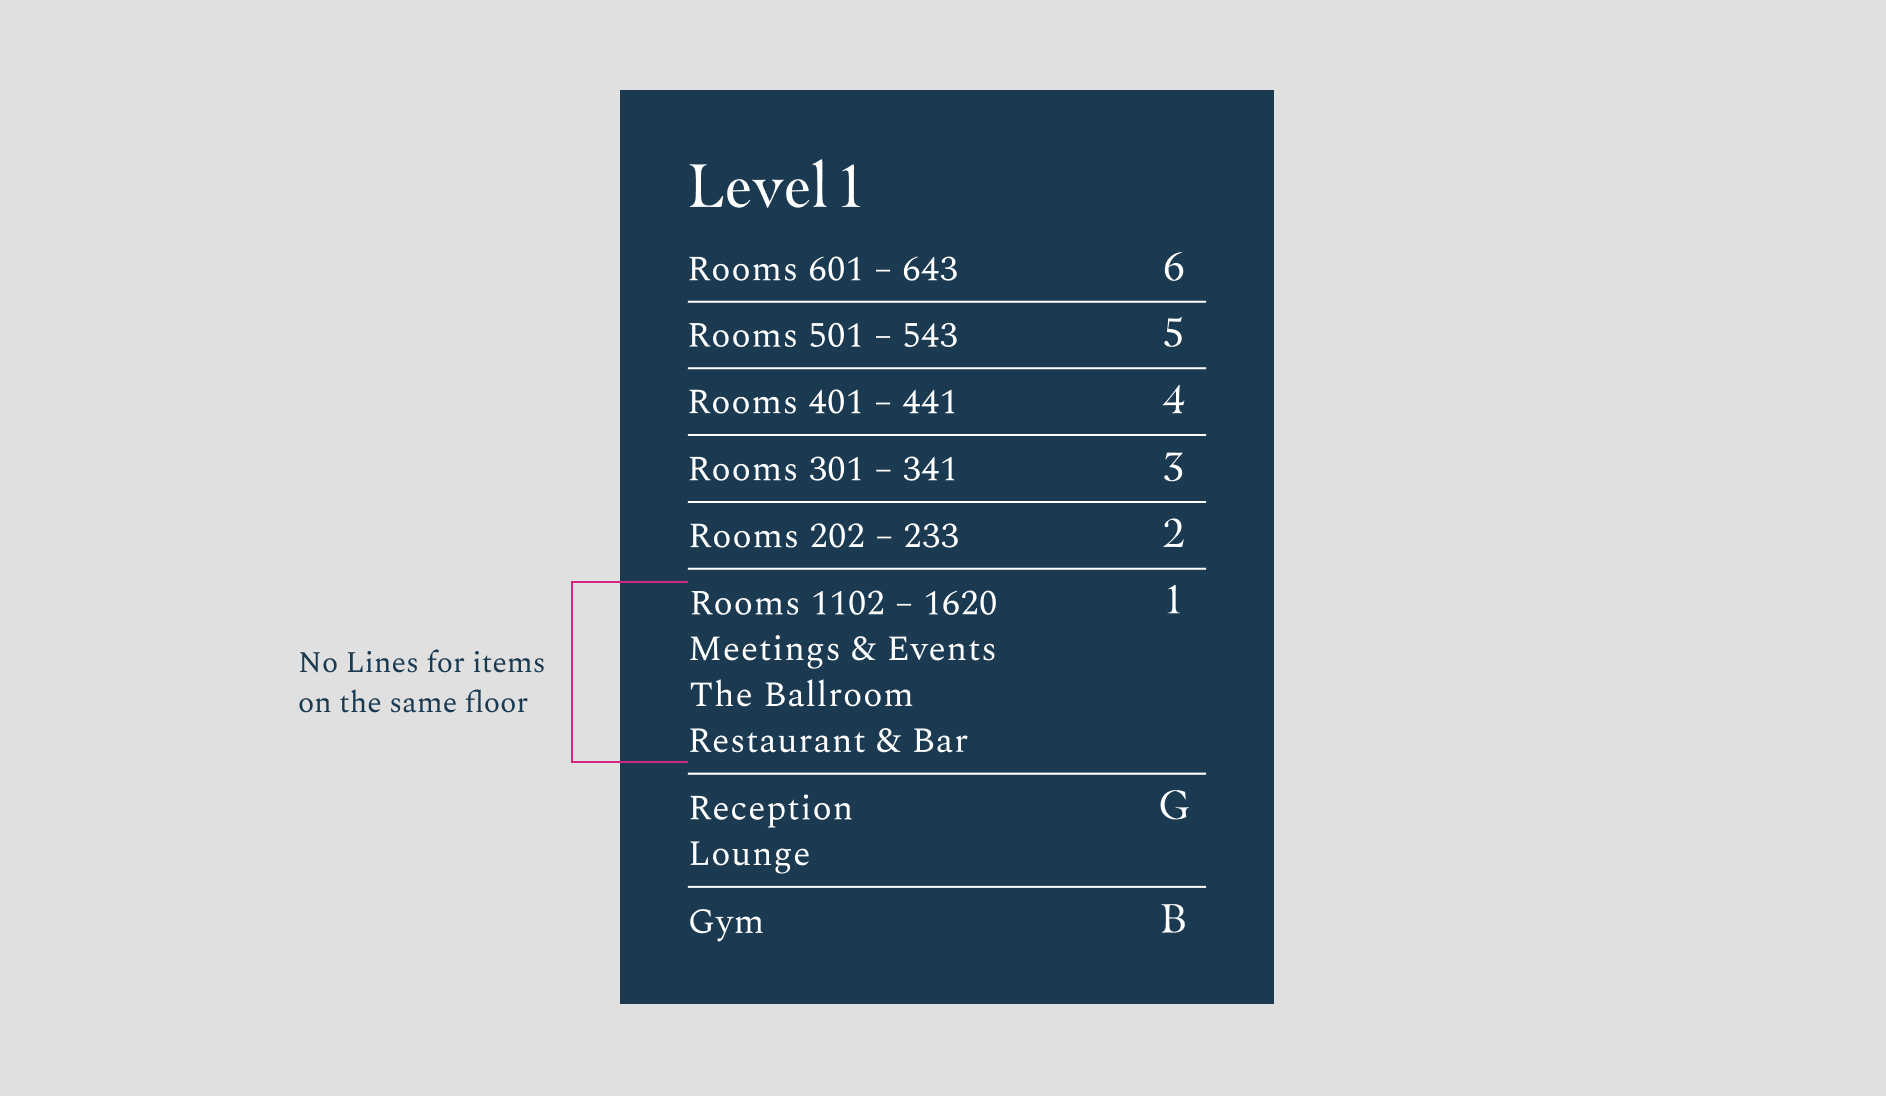Click the "Level 1" heading
1886x1096 pixels.
(x=774, y=187)
